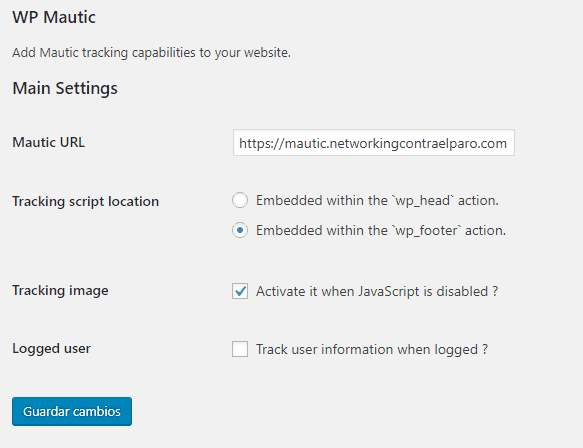The width and height of the screenshot is (583, 448).
Task: Click the 'Main Settings' section heading
Action: coord(65,88)
